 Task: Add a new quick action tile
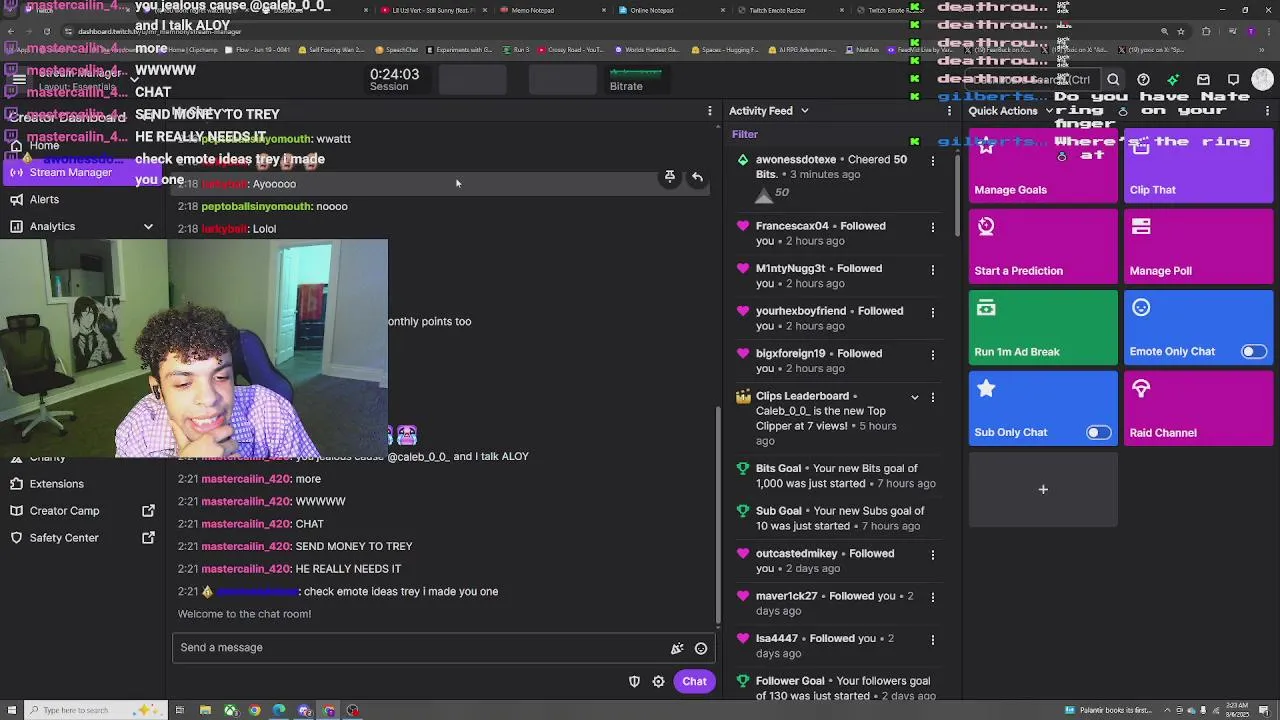point(1043,489)
